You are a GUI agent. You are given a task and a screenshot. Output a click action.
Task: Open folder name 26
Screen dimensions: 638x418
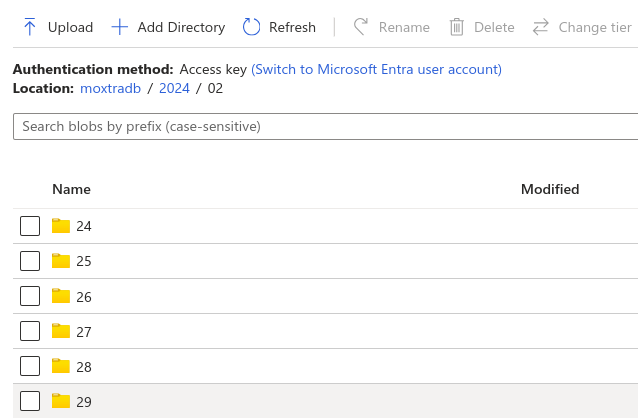(x=84, y=297)
